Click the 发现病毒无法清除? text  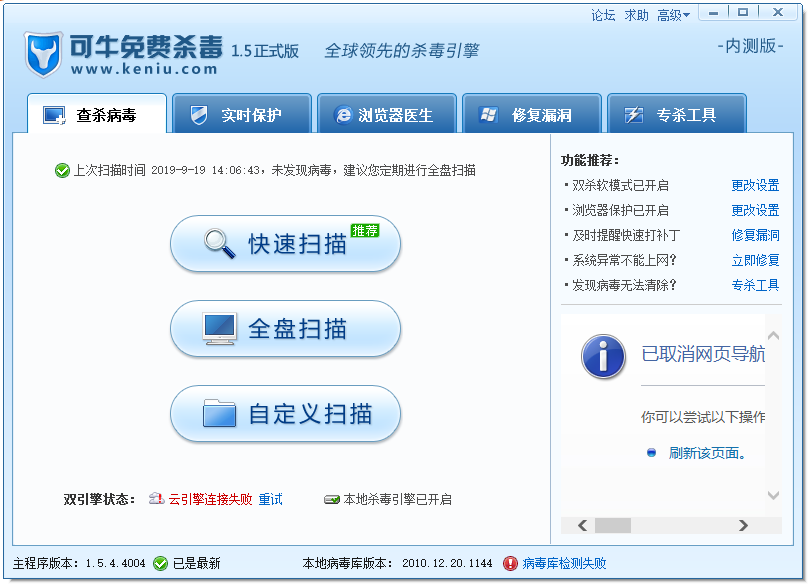coord(624,285)
